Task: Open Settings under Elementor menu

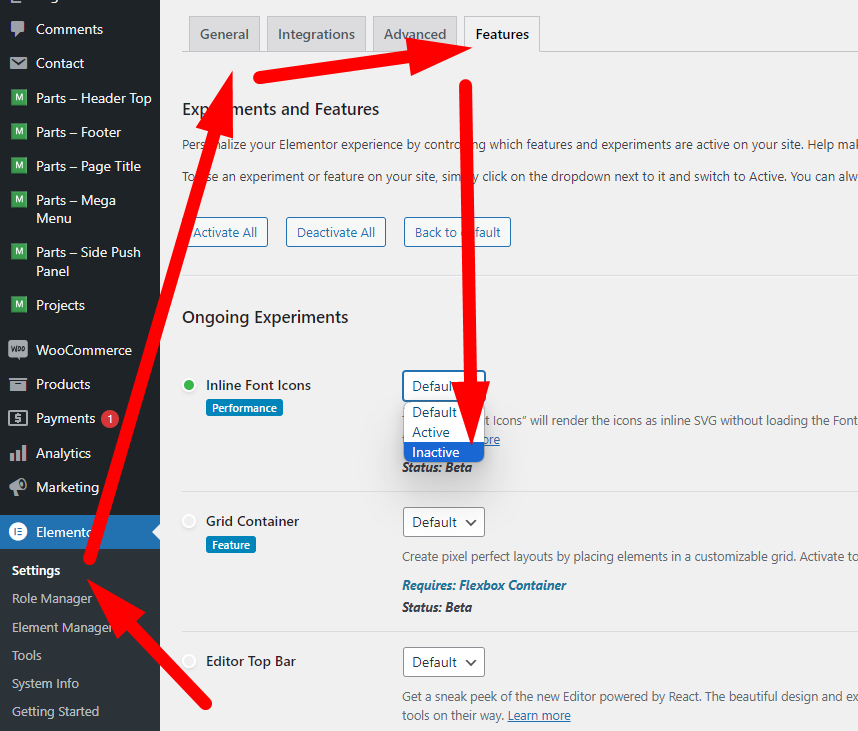Action: [x=36, y=571]
